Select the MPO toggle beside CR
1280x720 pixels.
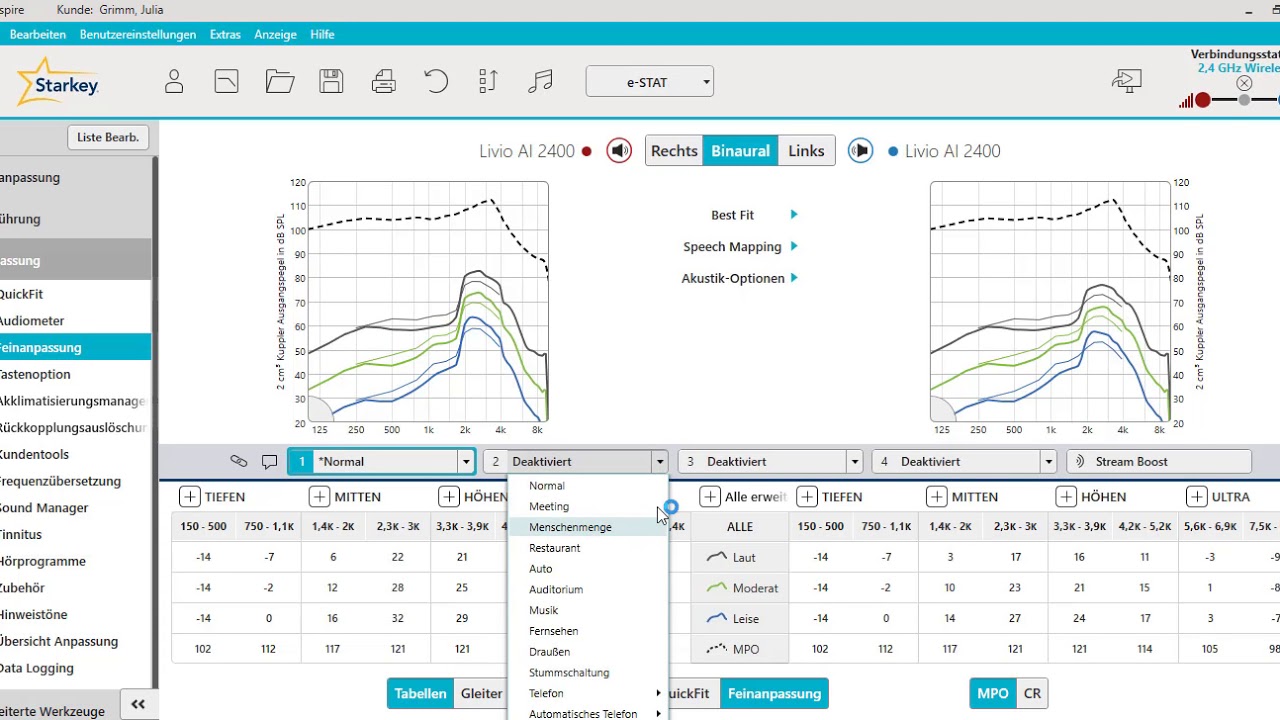(x=993, y=693)
